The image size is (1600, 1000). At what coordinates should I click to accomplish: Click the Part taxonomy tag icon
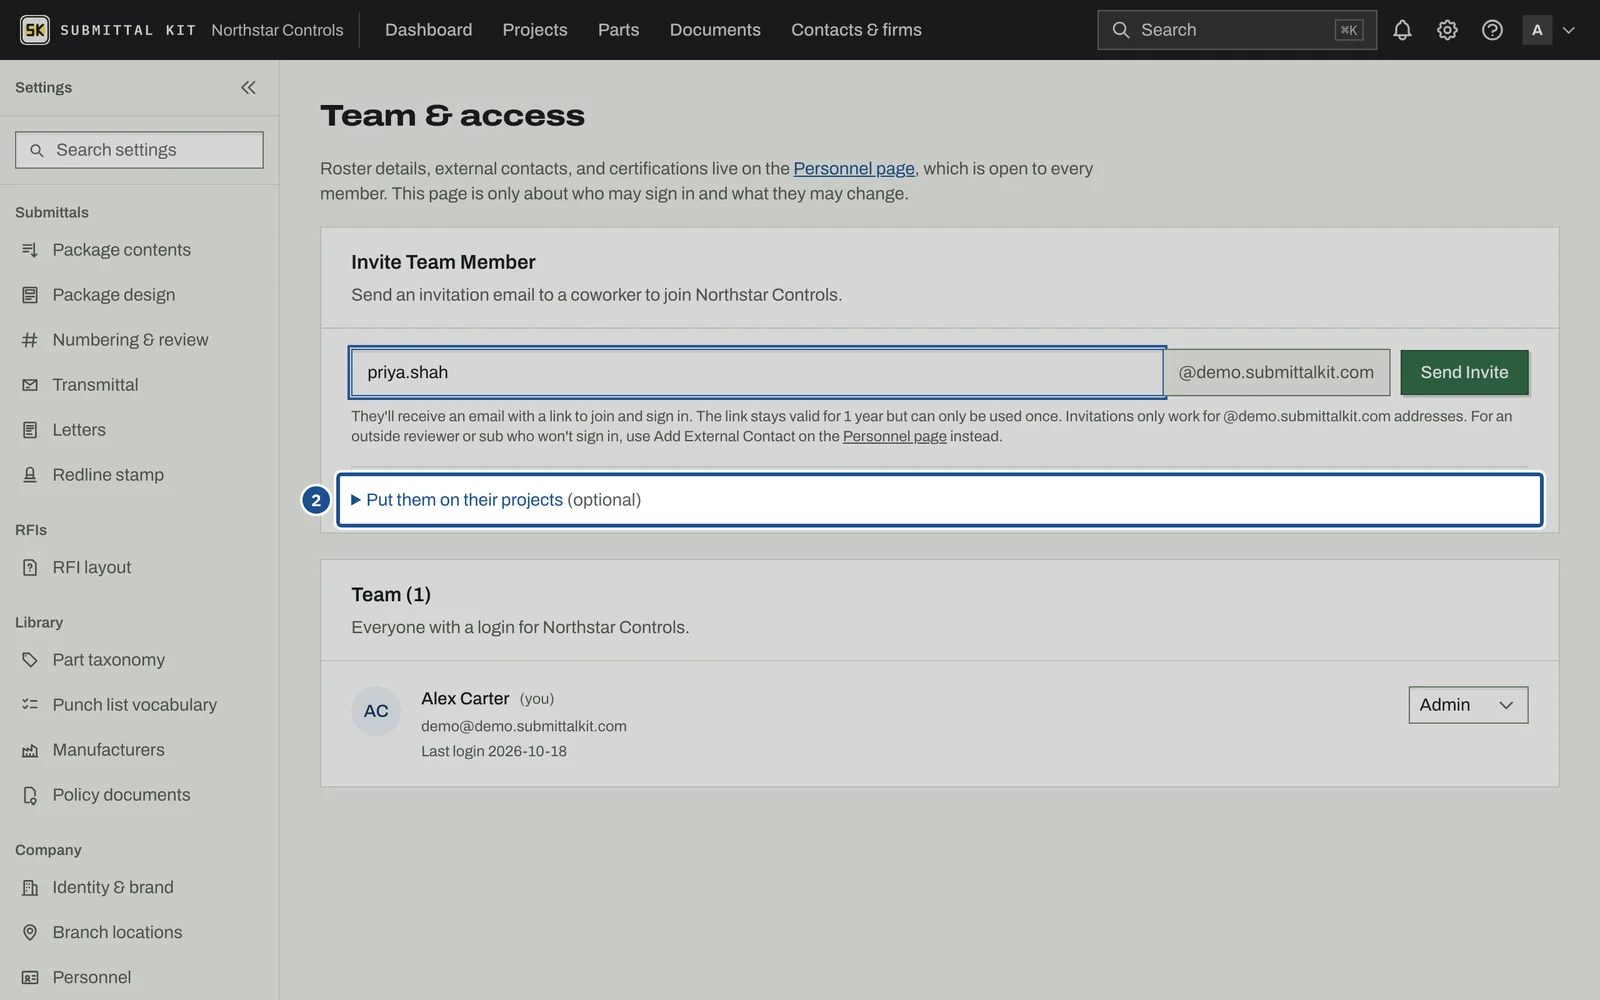tap(30, 660)
